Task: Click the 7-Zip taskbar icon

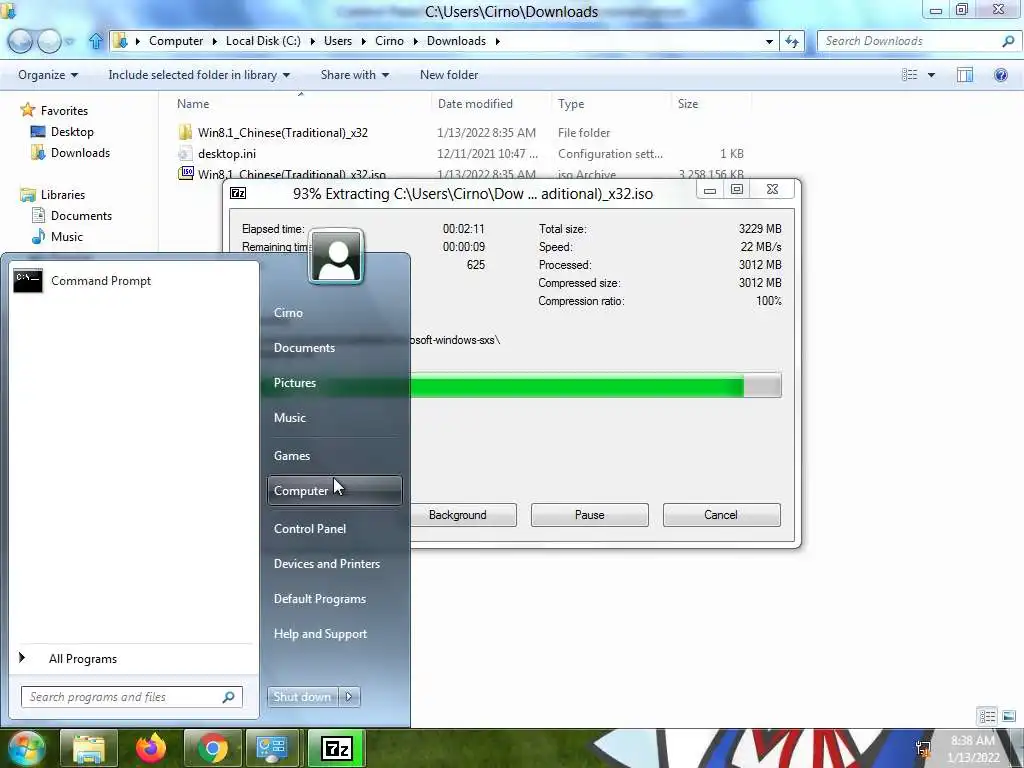Action: [x=336, y=748]
